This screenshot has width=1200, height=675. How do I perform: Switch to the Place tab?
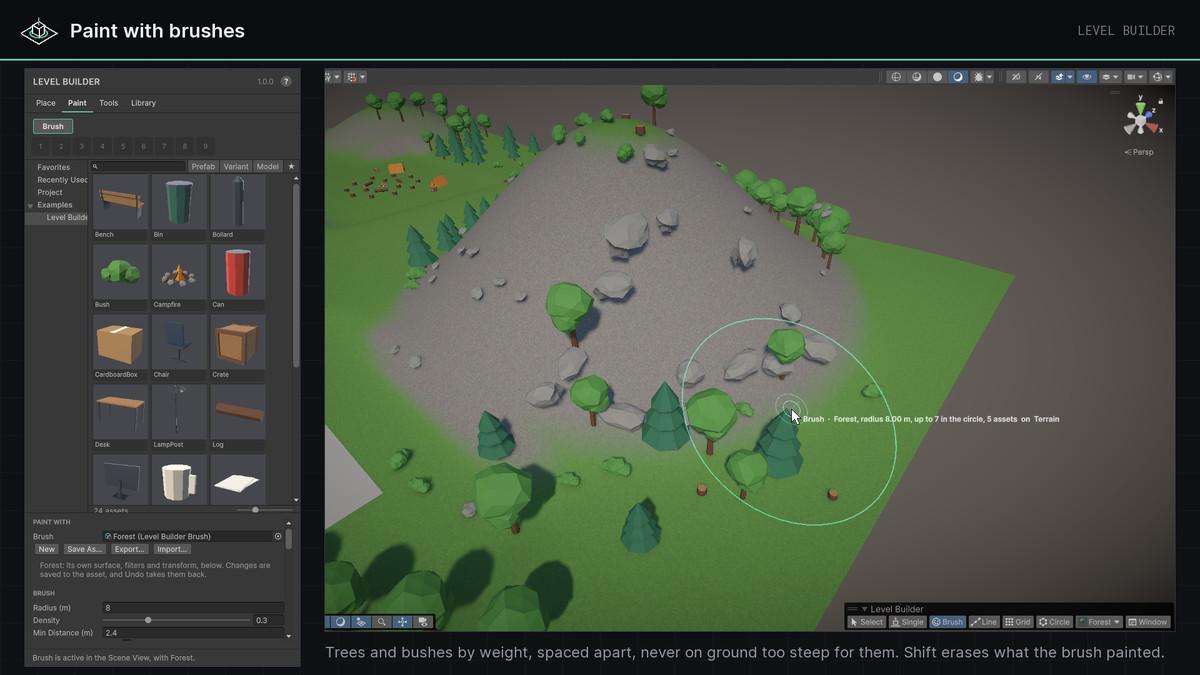[46, 103]
